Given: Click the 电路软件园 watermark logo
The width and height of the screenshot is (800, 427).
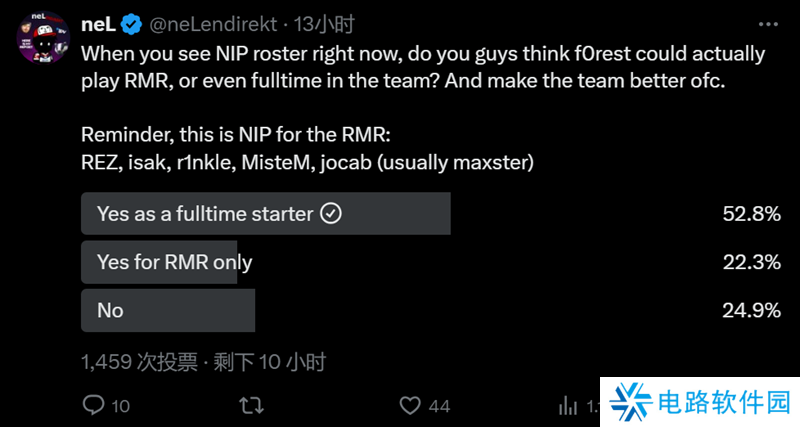Looking at the screenshot, I should click(700, 403).
